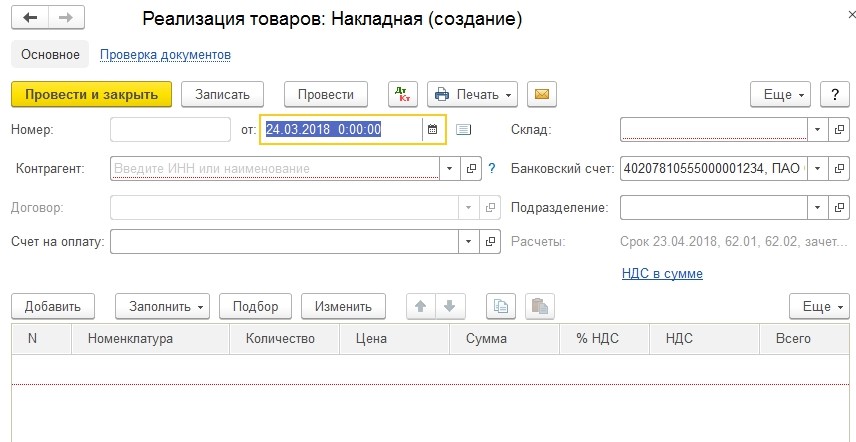Expand the Склад dropdown list
The height and width of the screenshot is (442, 856).
pos(817,129)
